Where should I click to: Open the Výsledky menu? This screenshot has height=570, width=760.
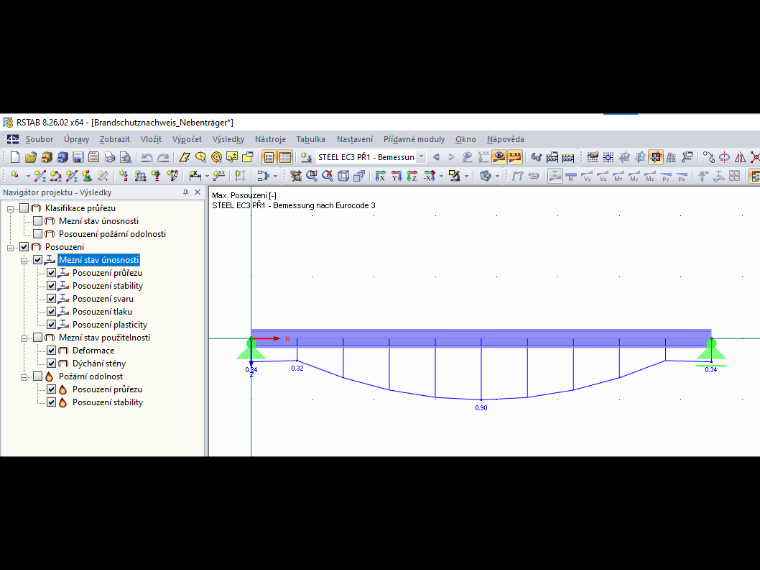pyautogui.click(x=228, y=139)
